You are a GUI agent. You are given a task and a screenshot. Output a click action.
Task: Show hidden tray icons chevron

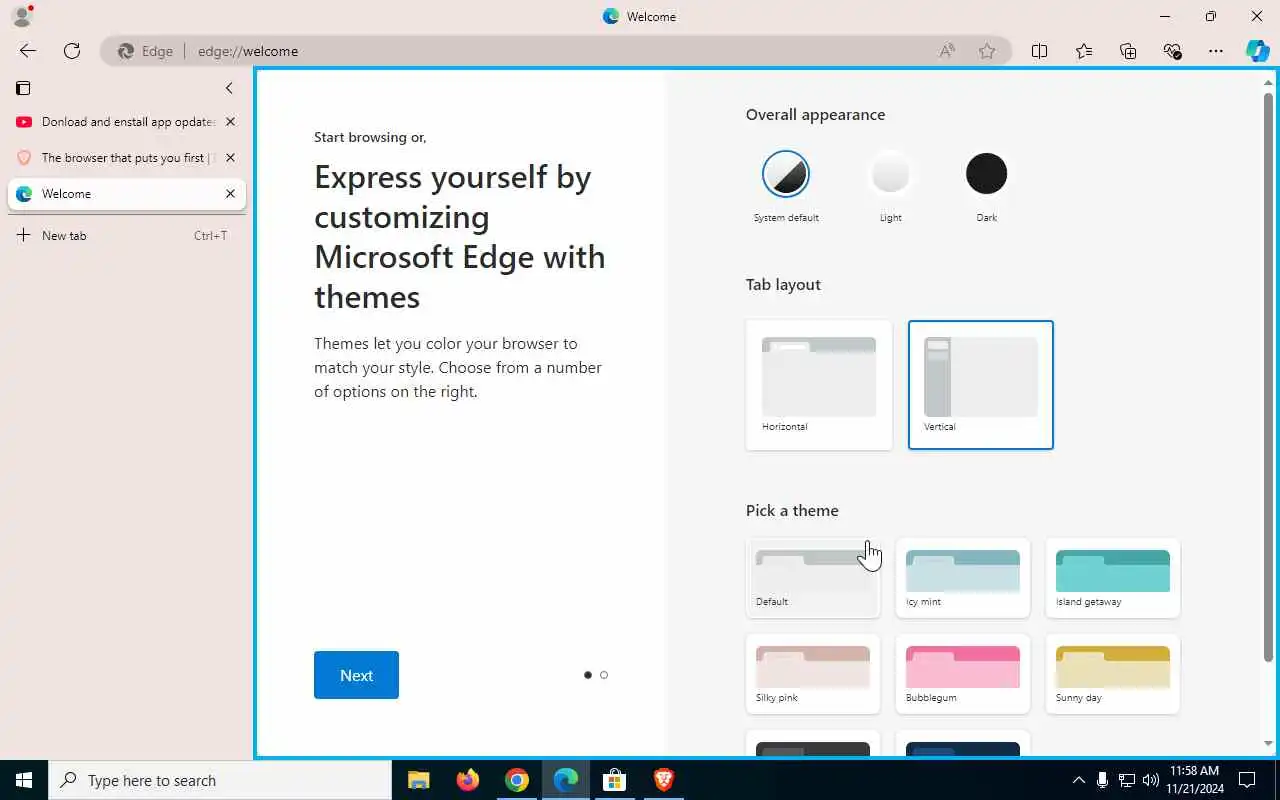[1078, 780]
